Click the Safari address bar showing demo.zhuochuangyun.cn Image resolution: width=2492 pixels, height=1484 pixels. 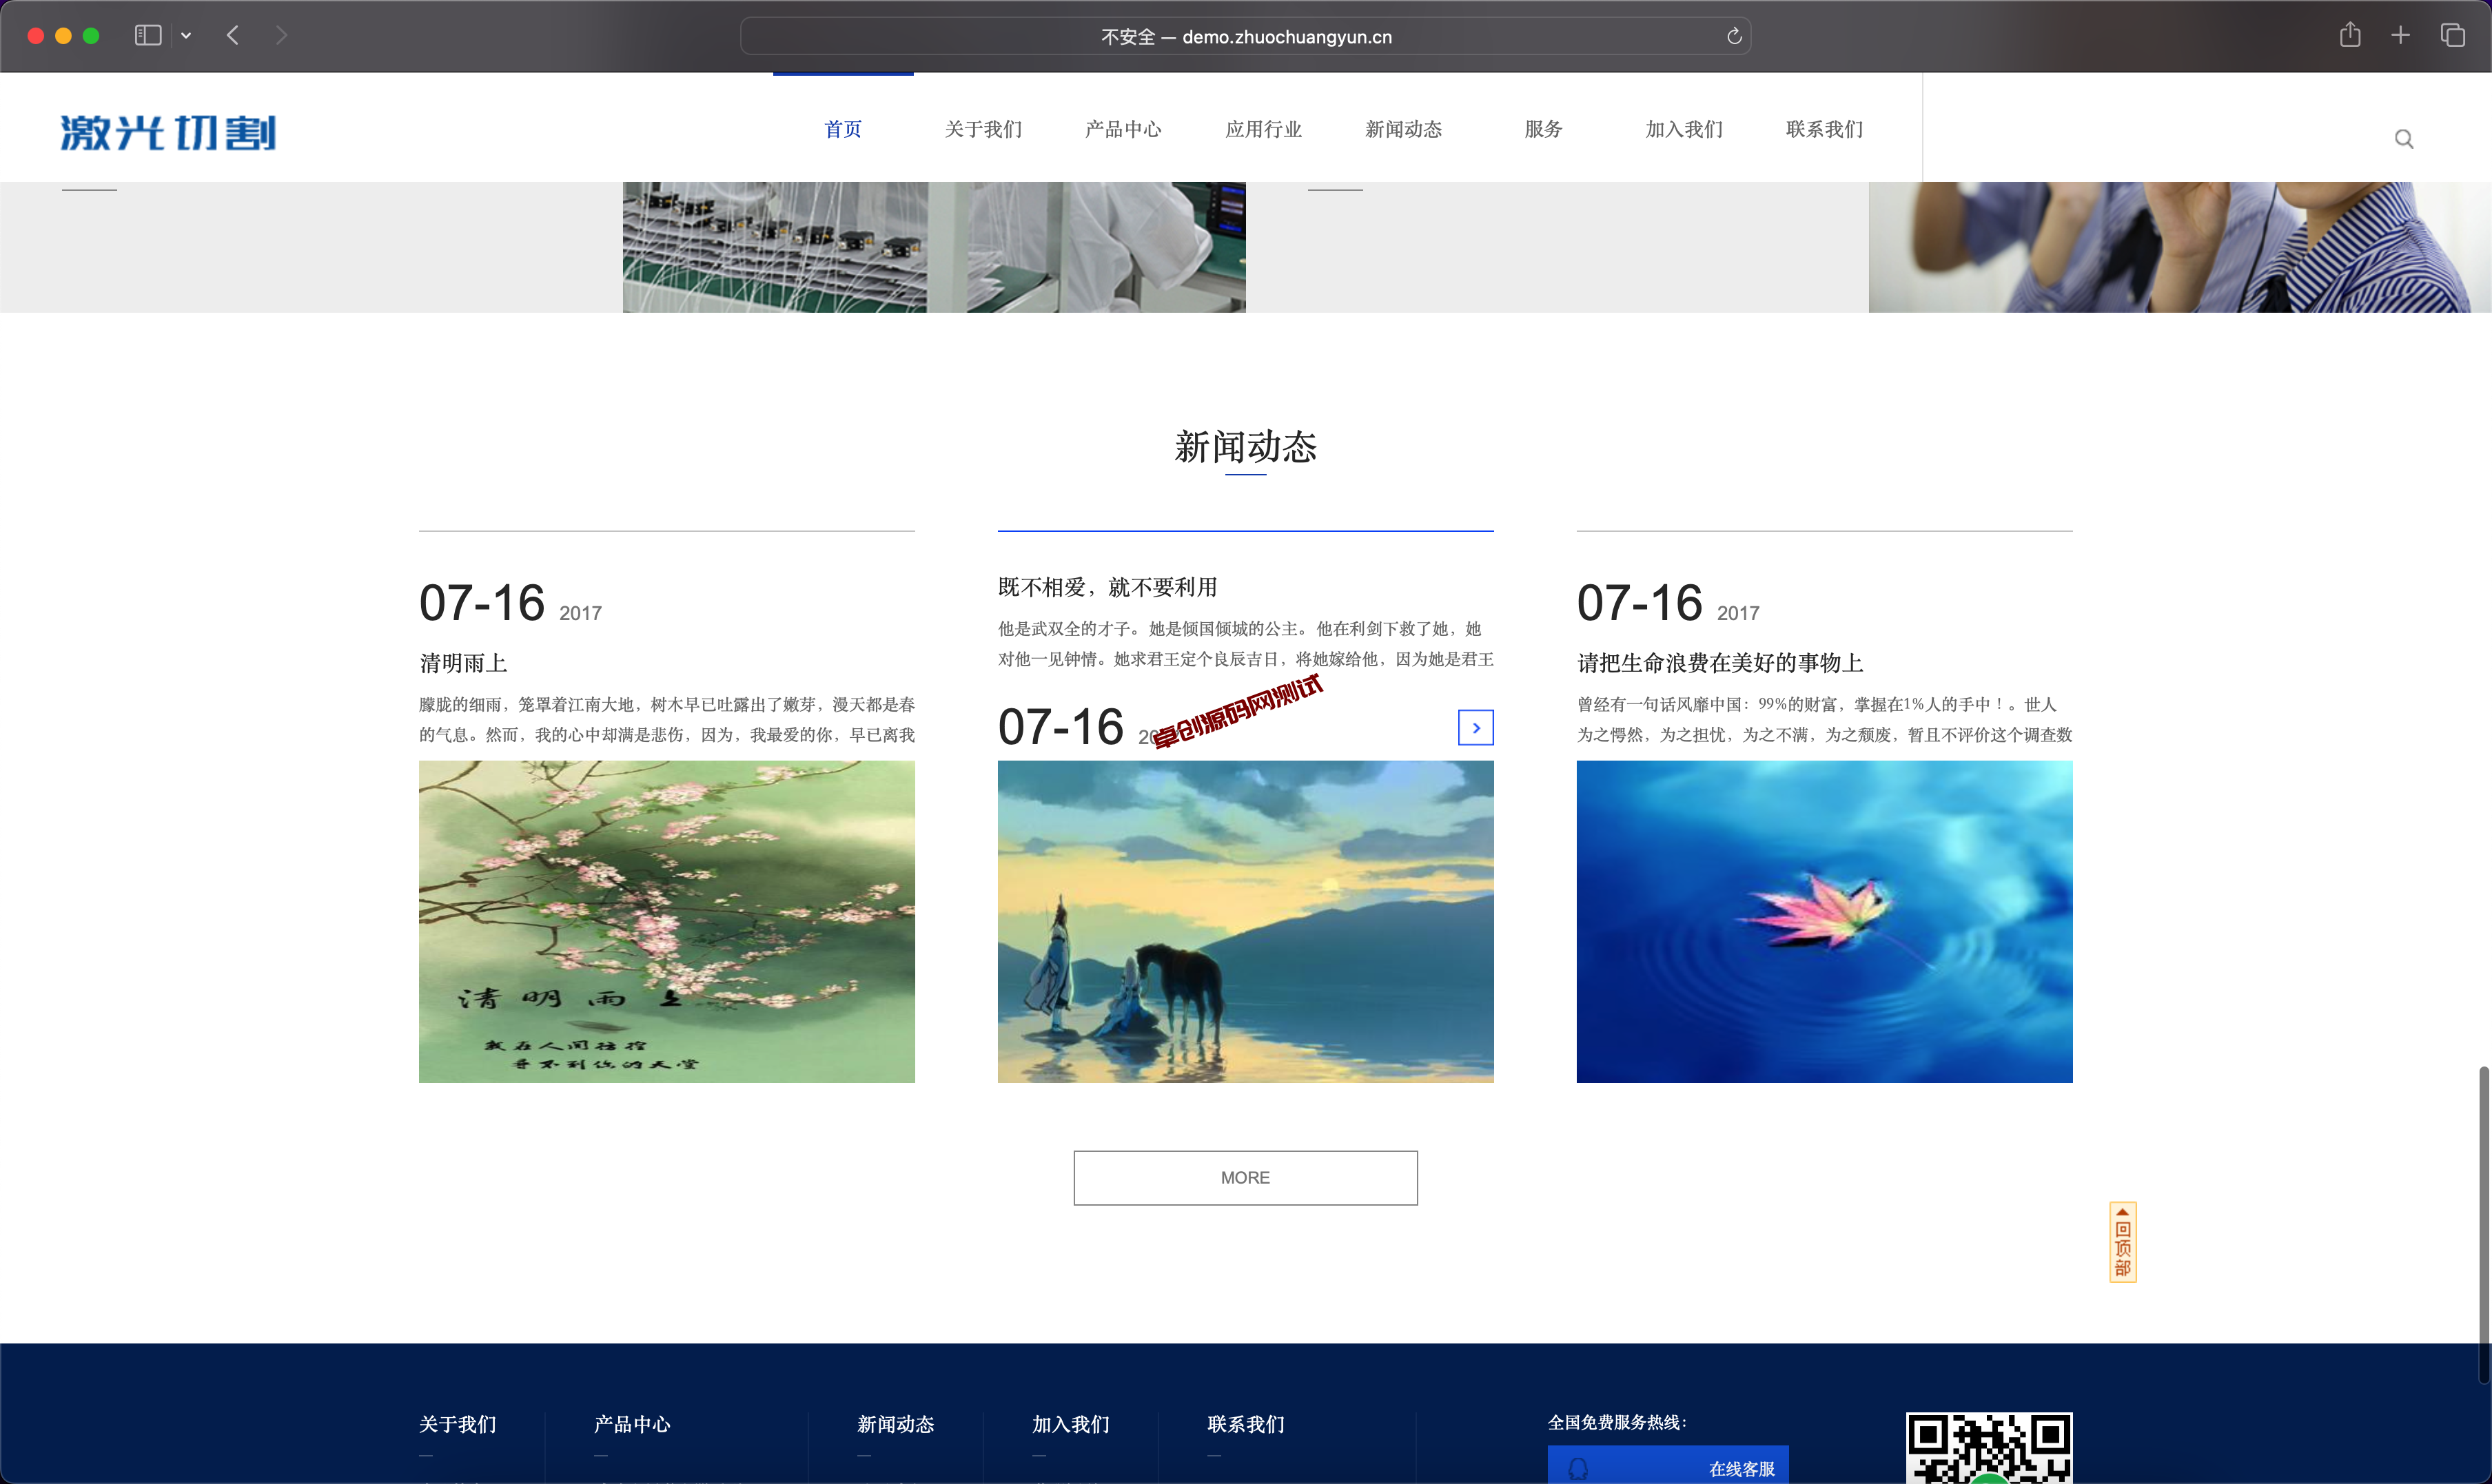point(1245,36)
